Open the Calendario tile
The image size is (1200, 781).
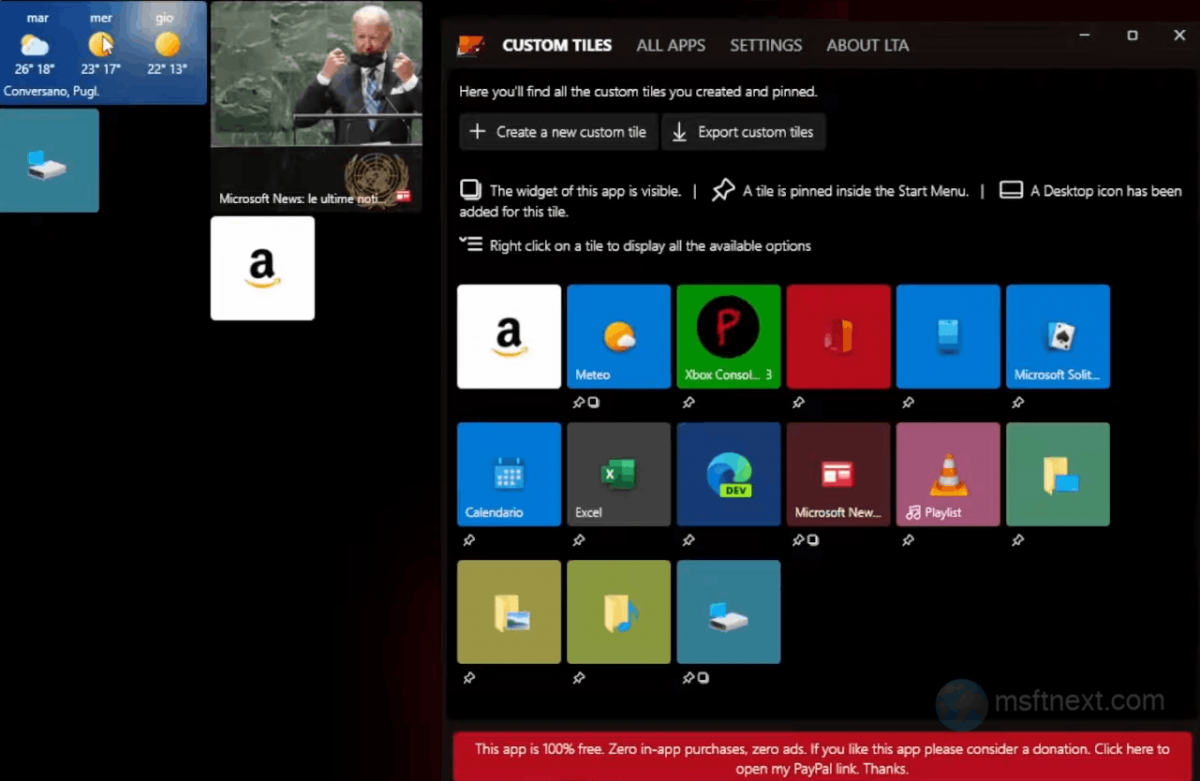coord(508,473)
